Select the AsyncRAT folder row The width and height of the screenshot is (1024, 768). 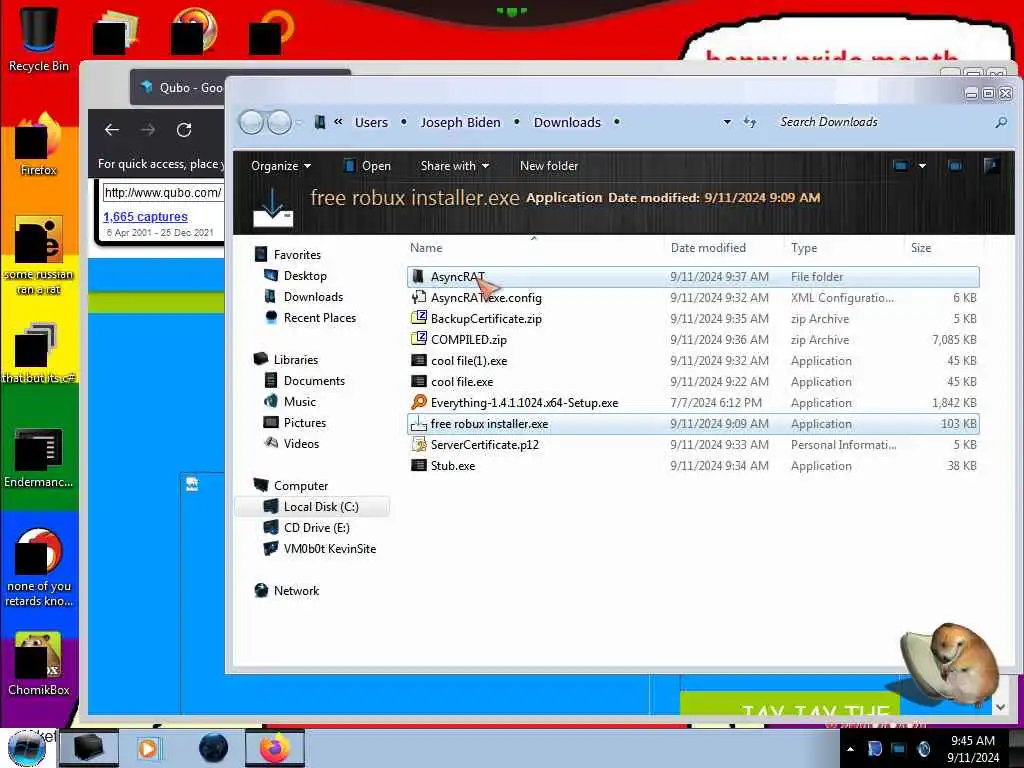(x=693, y=277)
